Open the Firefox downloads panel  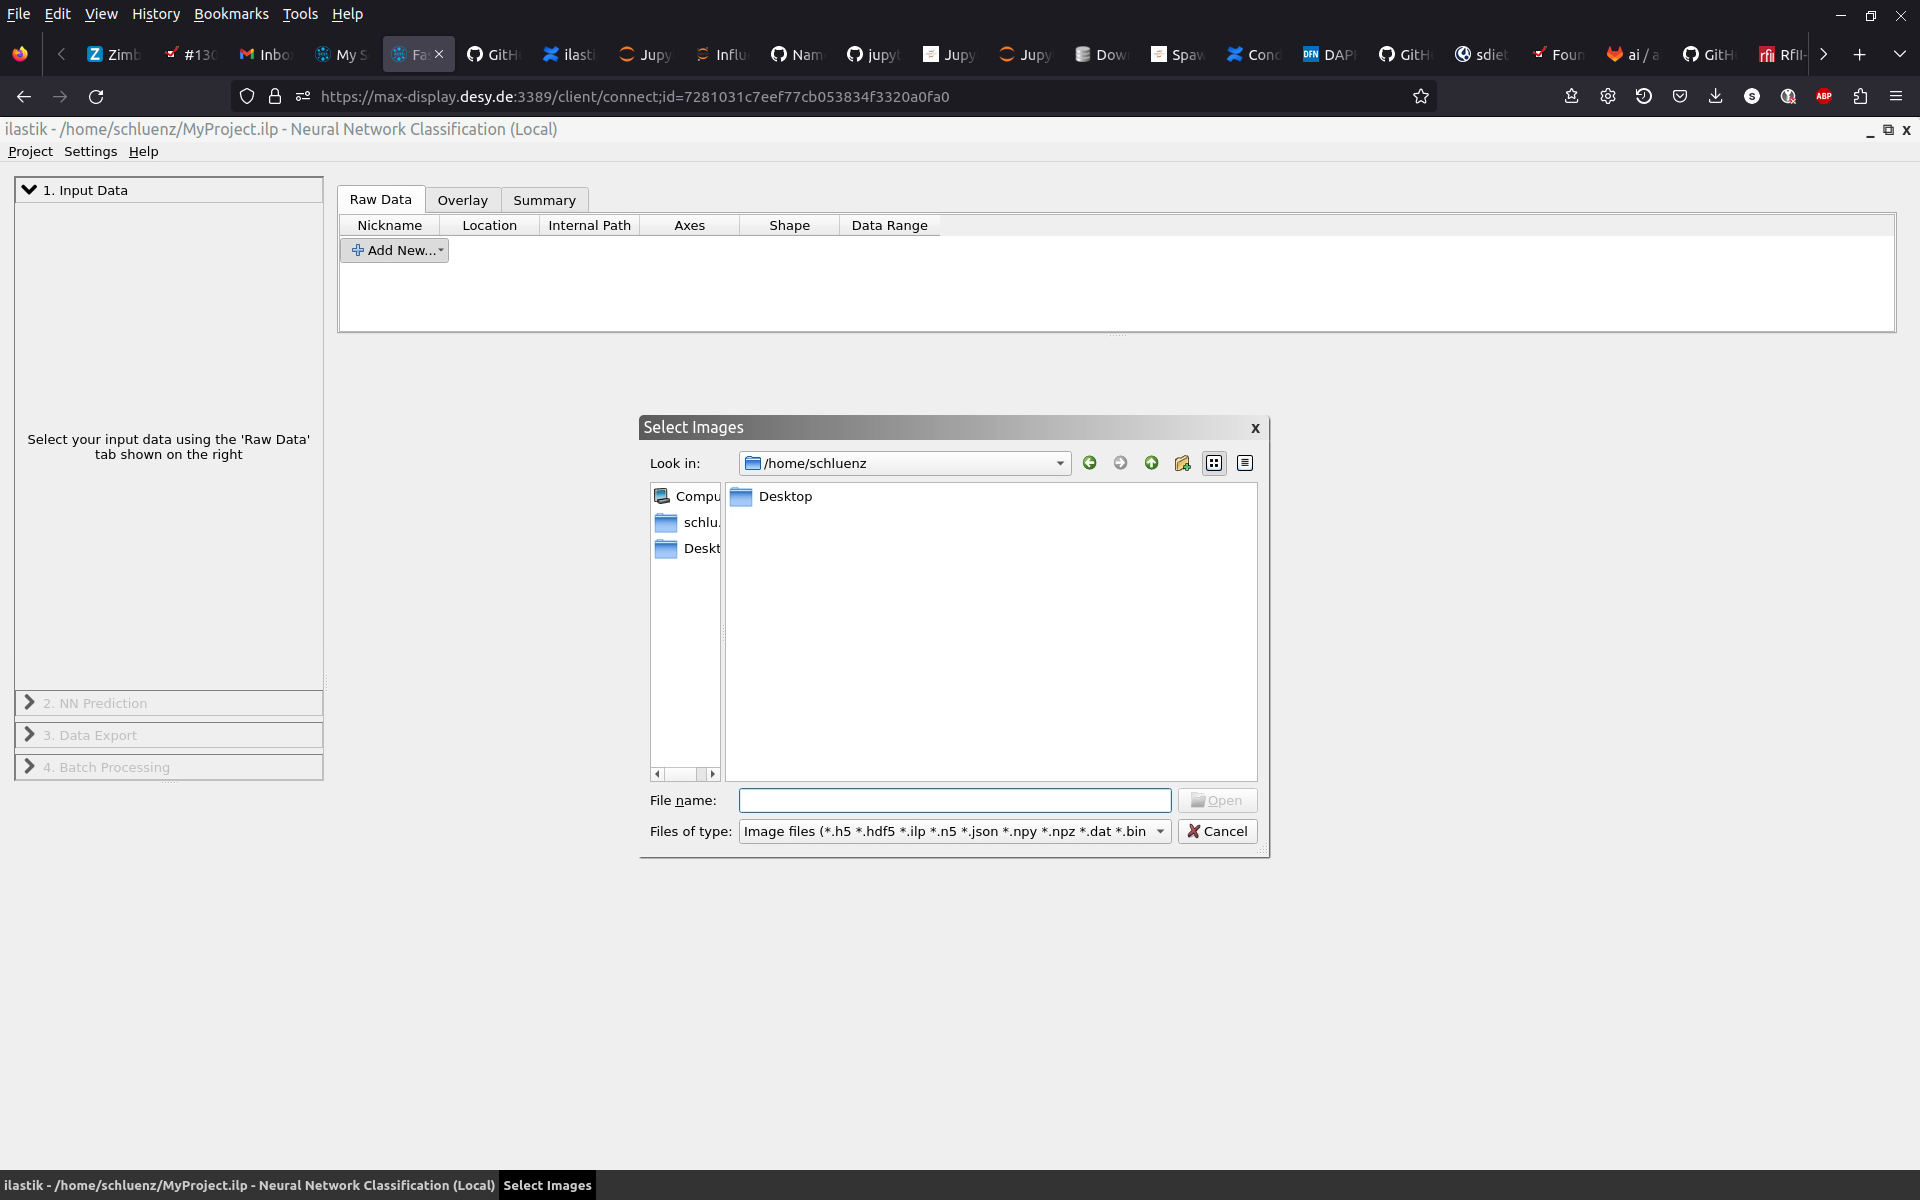1715,97
